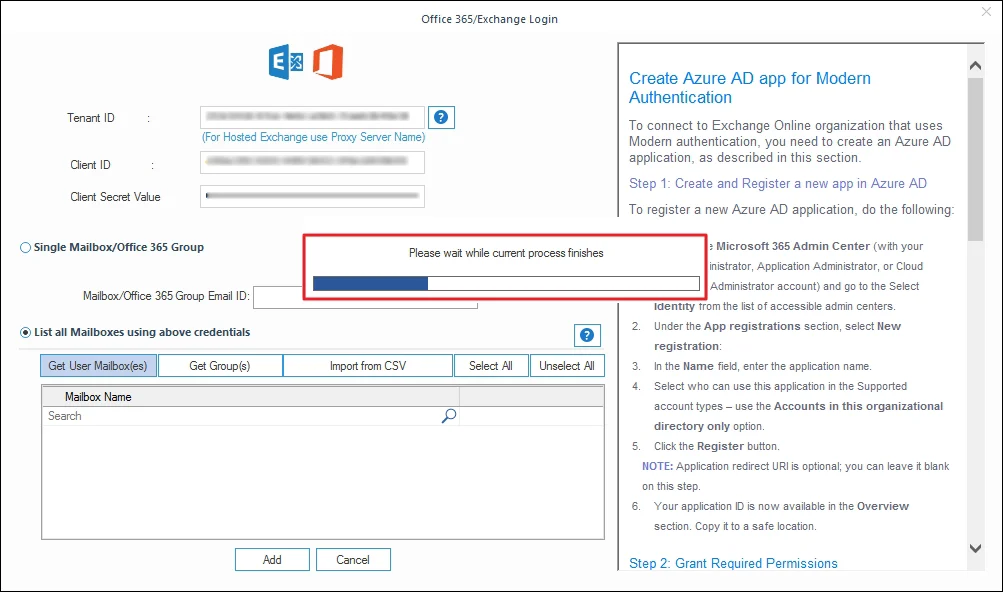
Task: Click 'Office 365/Exchange Login' window title
Action: point(489,19)
